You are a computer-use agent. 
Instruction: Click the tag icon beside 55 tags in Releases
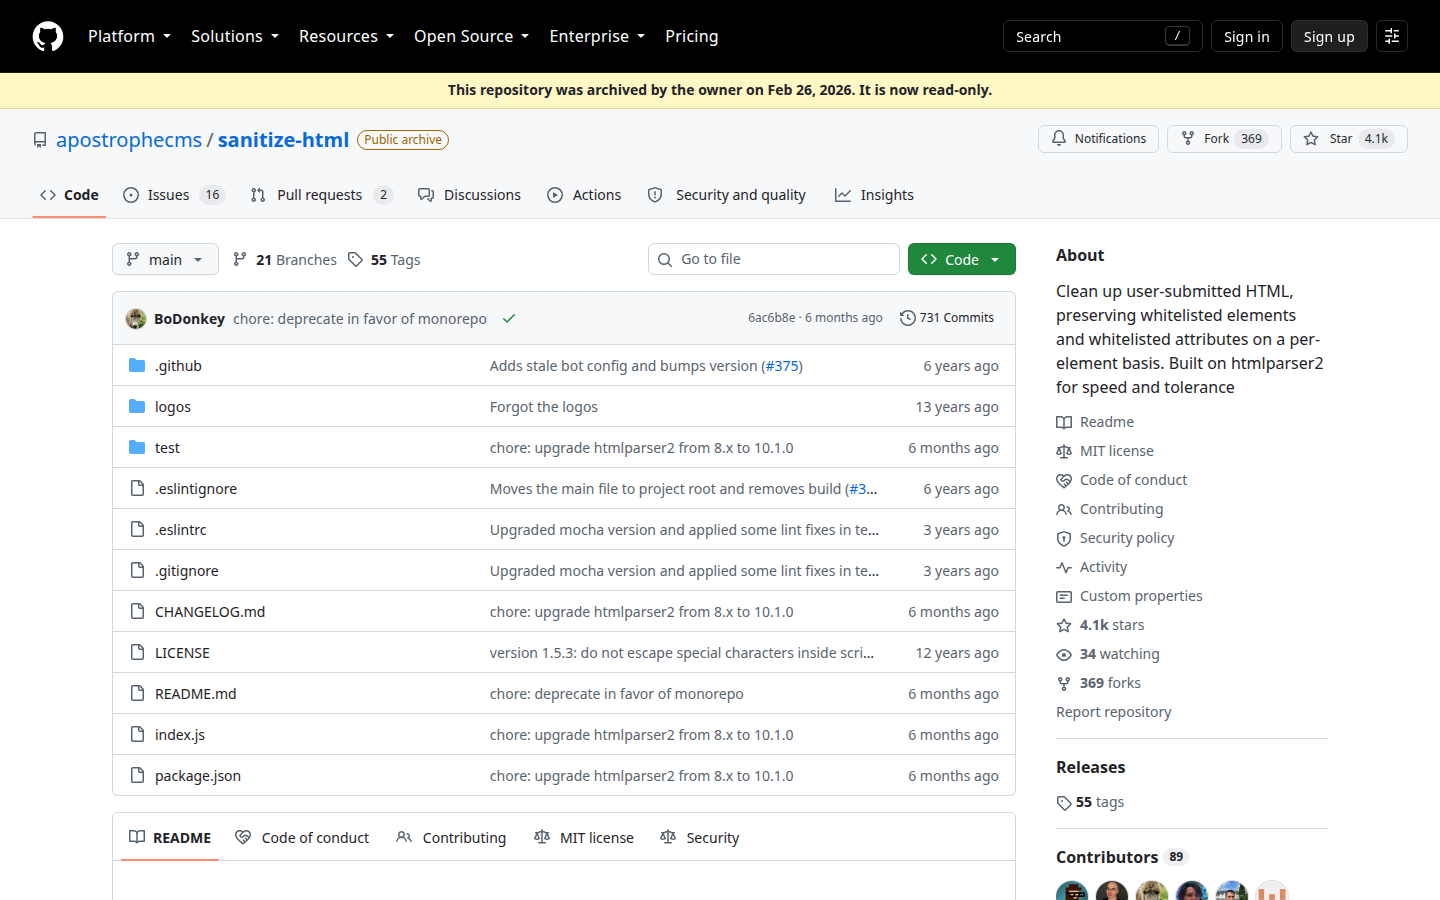click(1064, 803)
